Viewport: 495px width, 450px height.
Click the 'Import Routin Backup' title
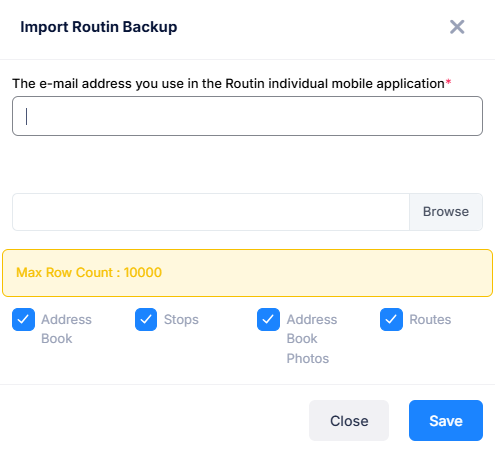click(99, 27)
